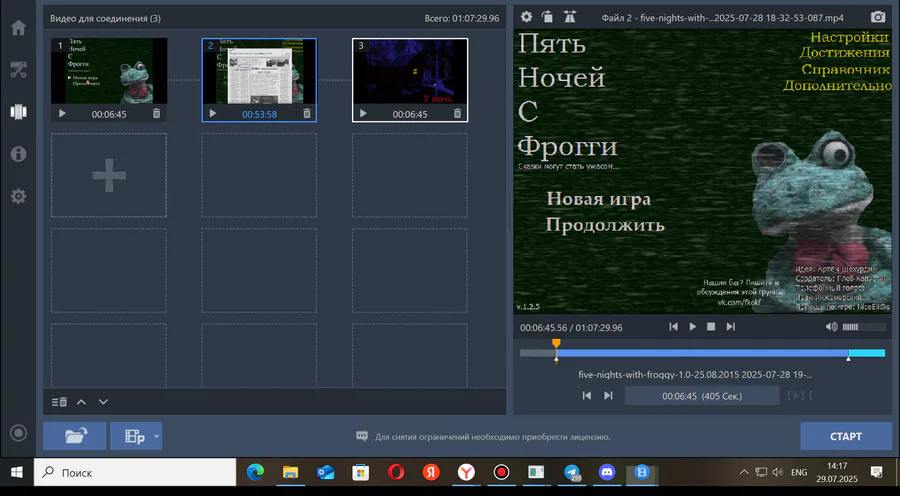The height and width of the screenshot is (496, 900).
Task: Rotate the preview video
Action: click(548, 17)
